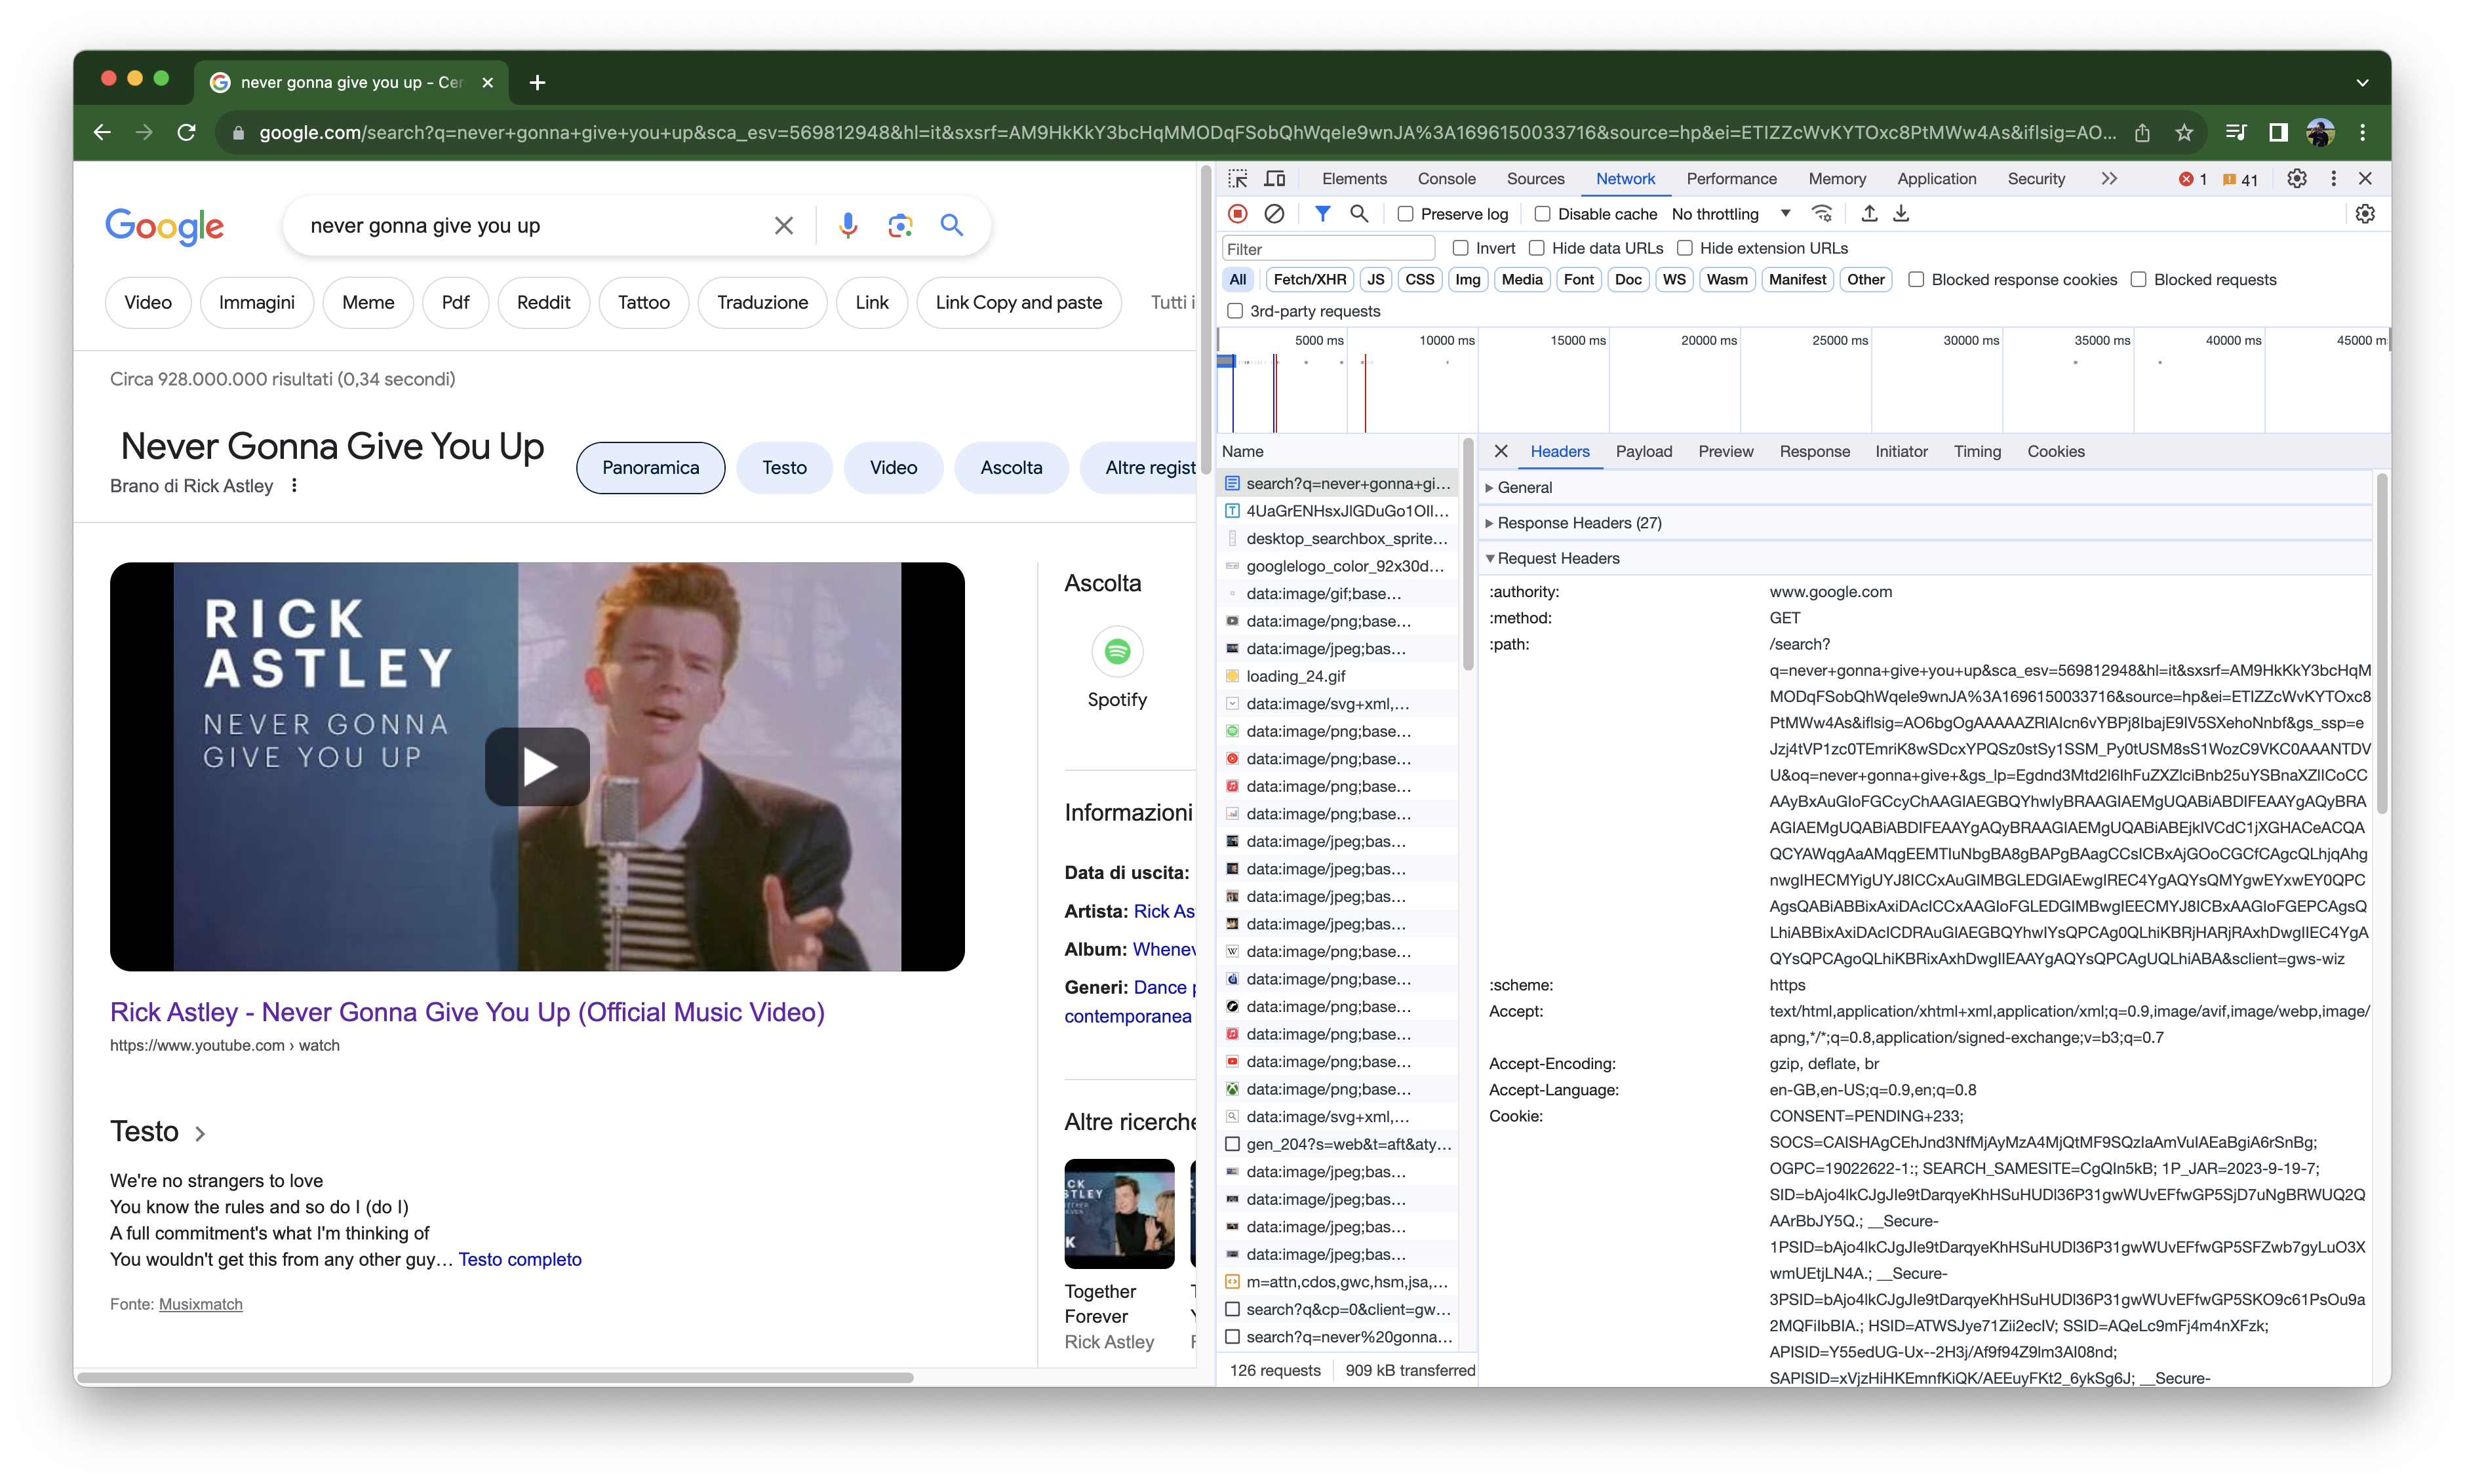Start voice search microphone icon

tap(847, 226)
